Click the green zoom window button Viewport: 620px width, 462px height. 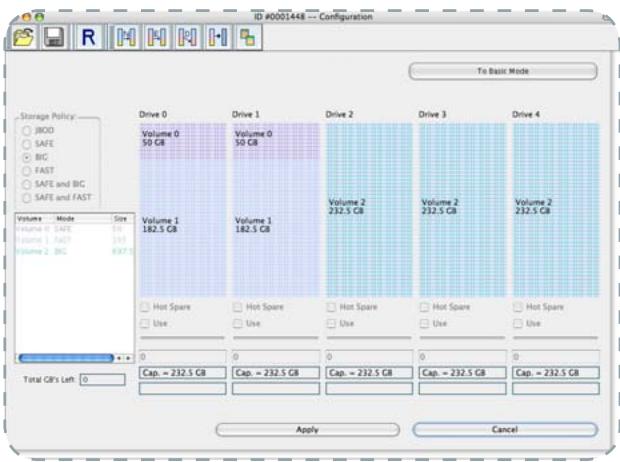[39, 17]
